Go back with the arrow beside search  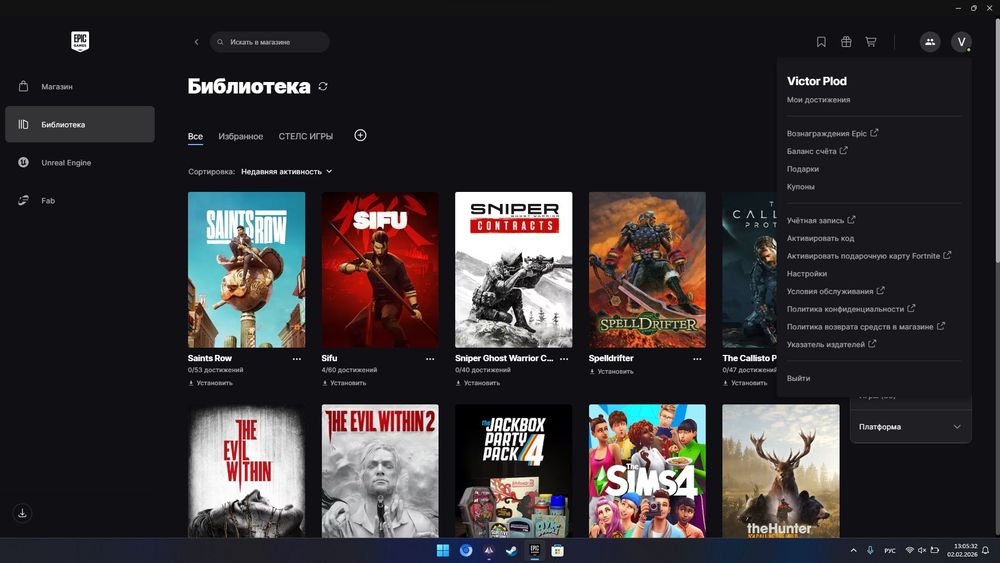(x=196, y=42)
